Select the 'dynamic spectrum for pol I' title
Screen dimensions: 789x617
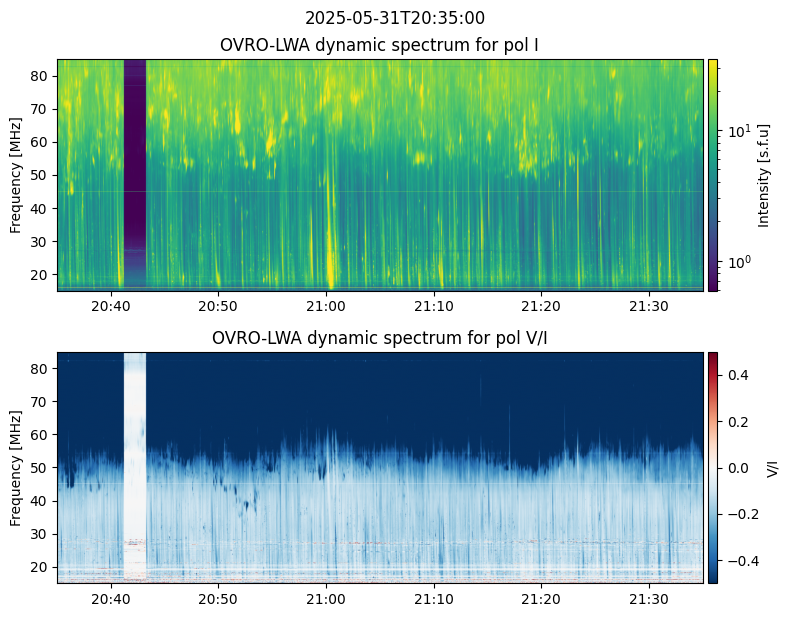[x=380, y=45]
